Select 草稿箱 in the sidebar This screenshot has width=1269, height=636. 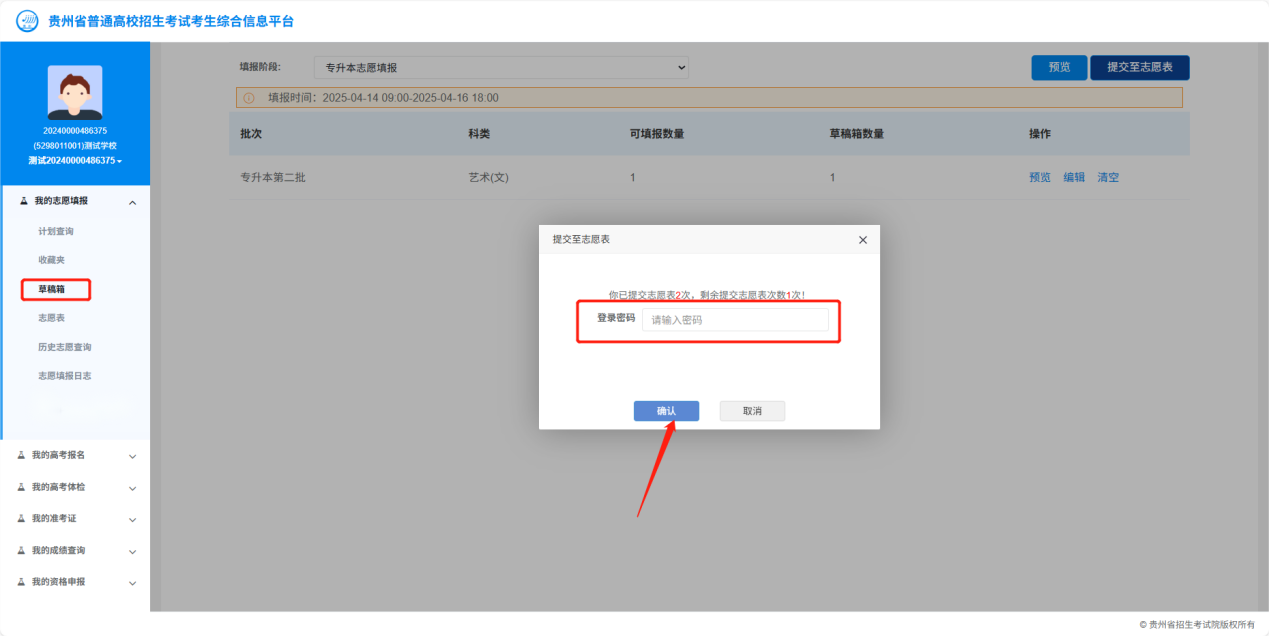point(52,289)
